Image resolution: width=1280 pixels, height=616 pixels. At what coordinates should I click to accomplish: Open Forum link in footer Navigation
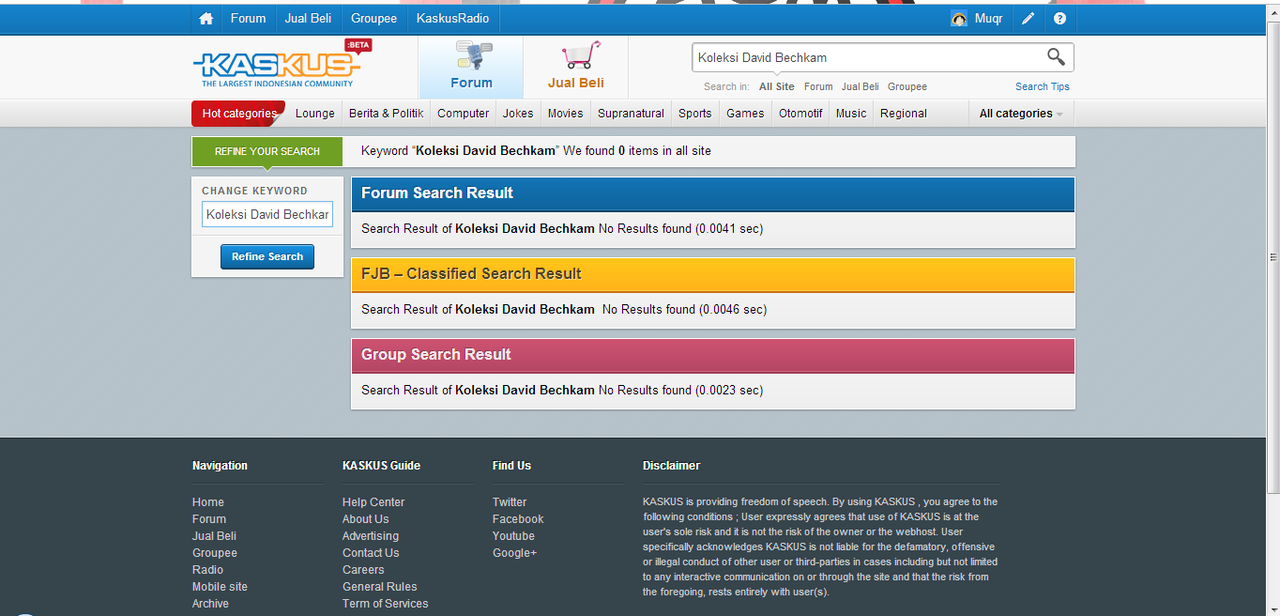[x=209, y=519]
